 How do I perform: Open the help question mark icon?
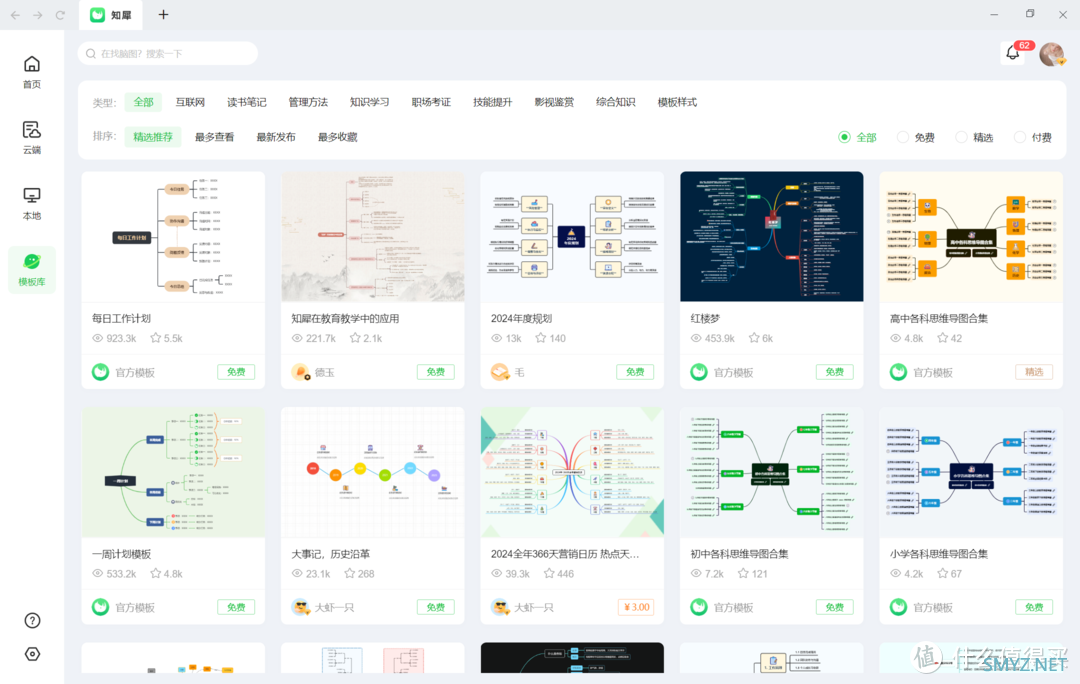[x=32, y=621]
